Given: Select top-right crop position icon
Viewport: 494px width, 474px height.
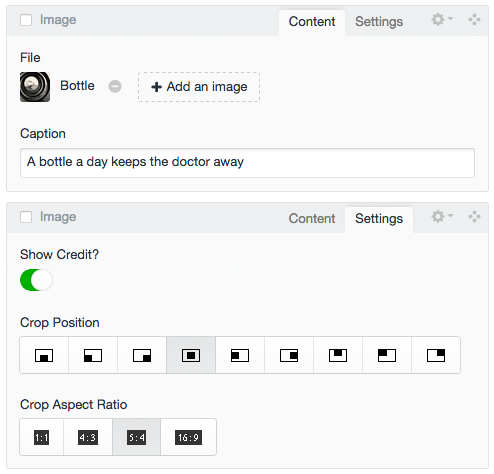Looking at the screenshot, I should pos(436,355).
